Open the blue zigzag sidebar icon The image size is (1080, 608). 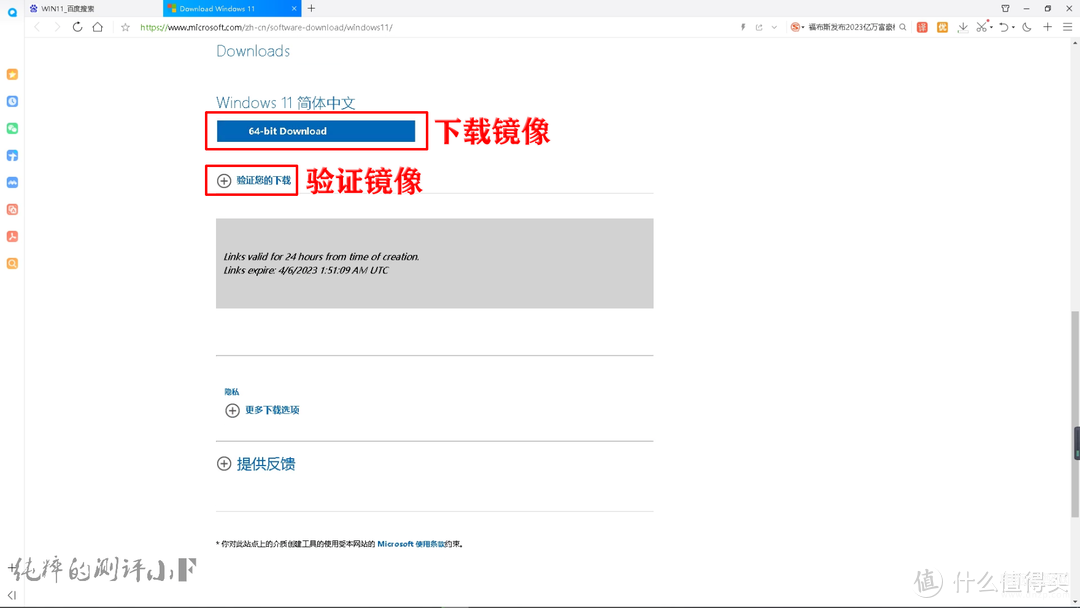pyautogui.click(x=12, y=182)
